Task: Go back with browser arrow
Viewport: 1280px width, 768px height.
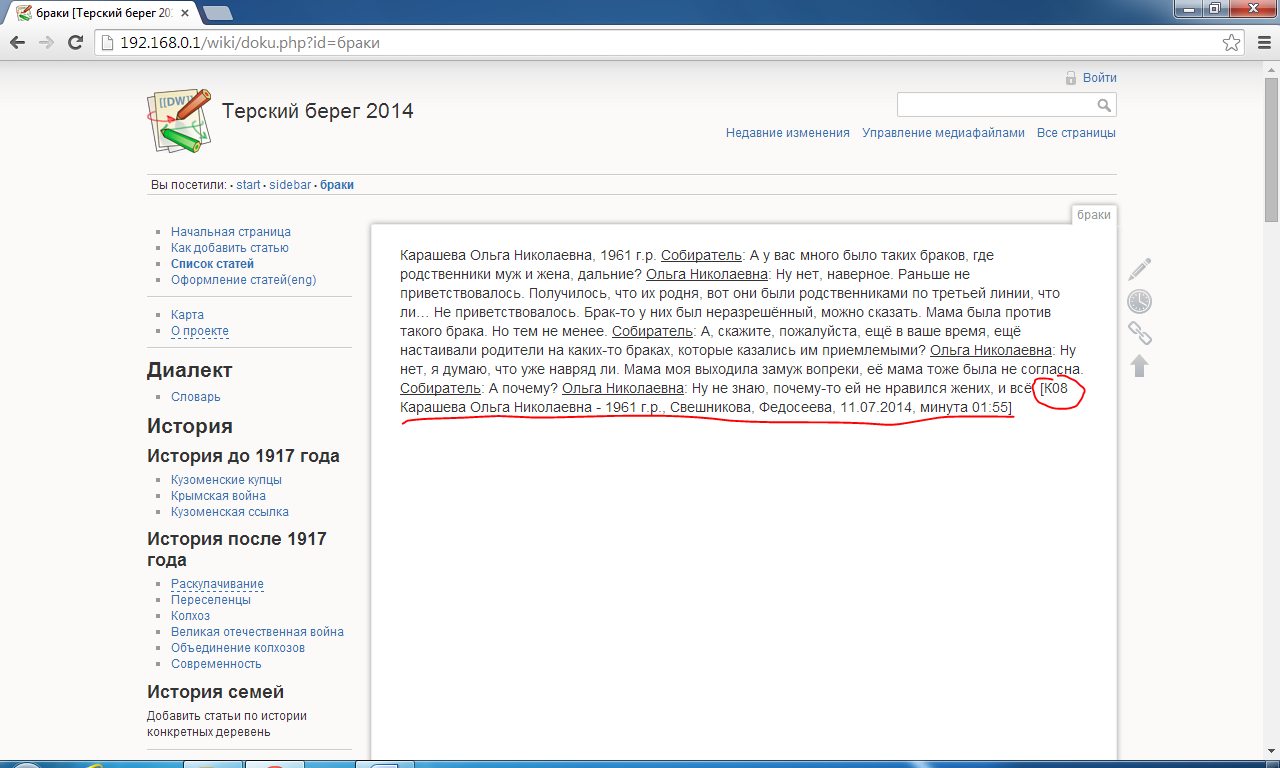Action: [17, 43]
